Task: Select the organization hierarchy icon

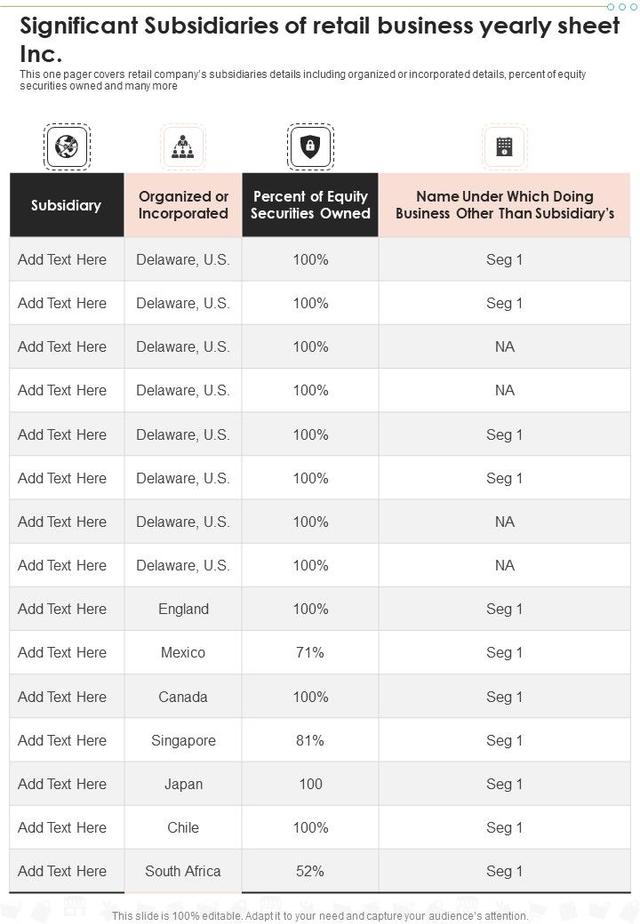Action: coord(182,147)
